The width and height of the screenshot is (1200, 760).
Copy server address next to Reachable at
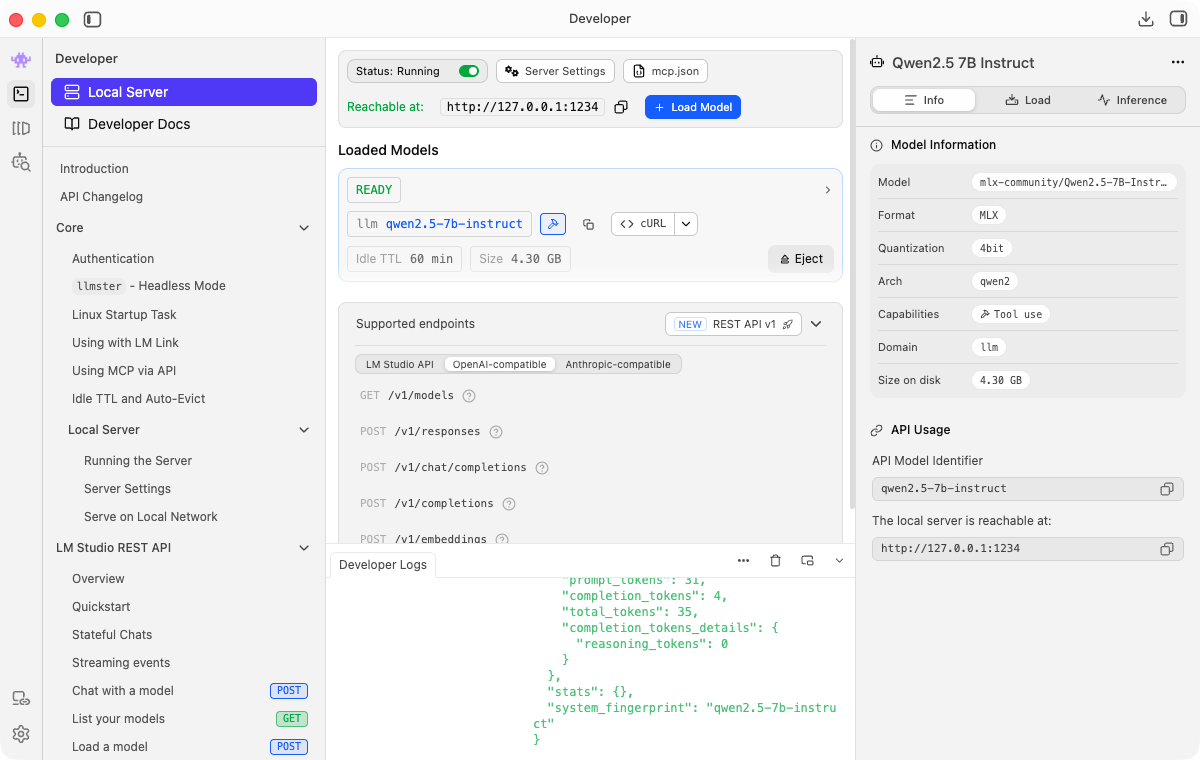click(x=621, y=107)
